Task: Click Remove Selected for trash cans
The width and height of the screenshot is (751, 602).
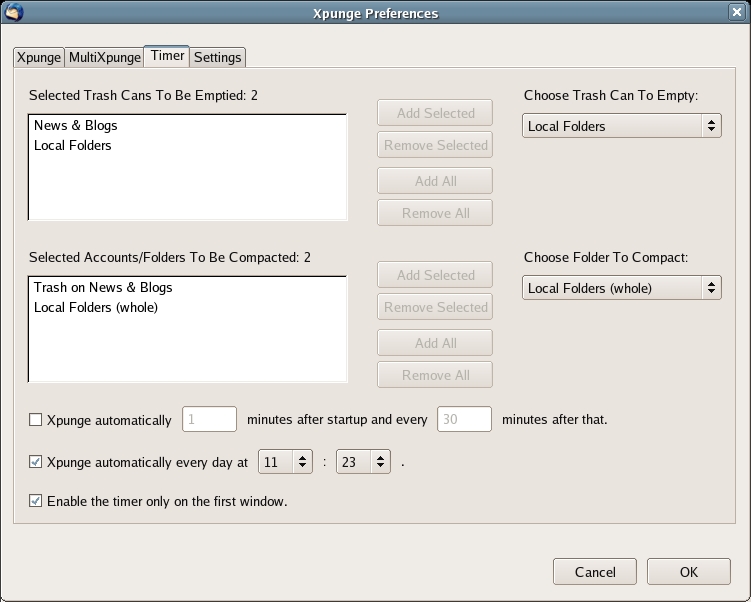Action: point(435,145)
